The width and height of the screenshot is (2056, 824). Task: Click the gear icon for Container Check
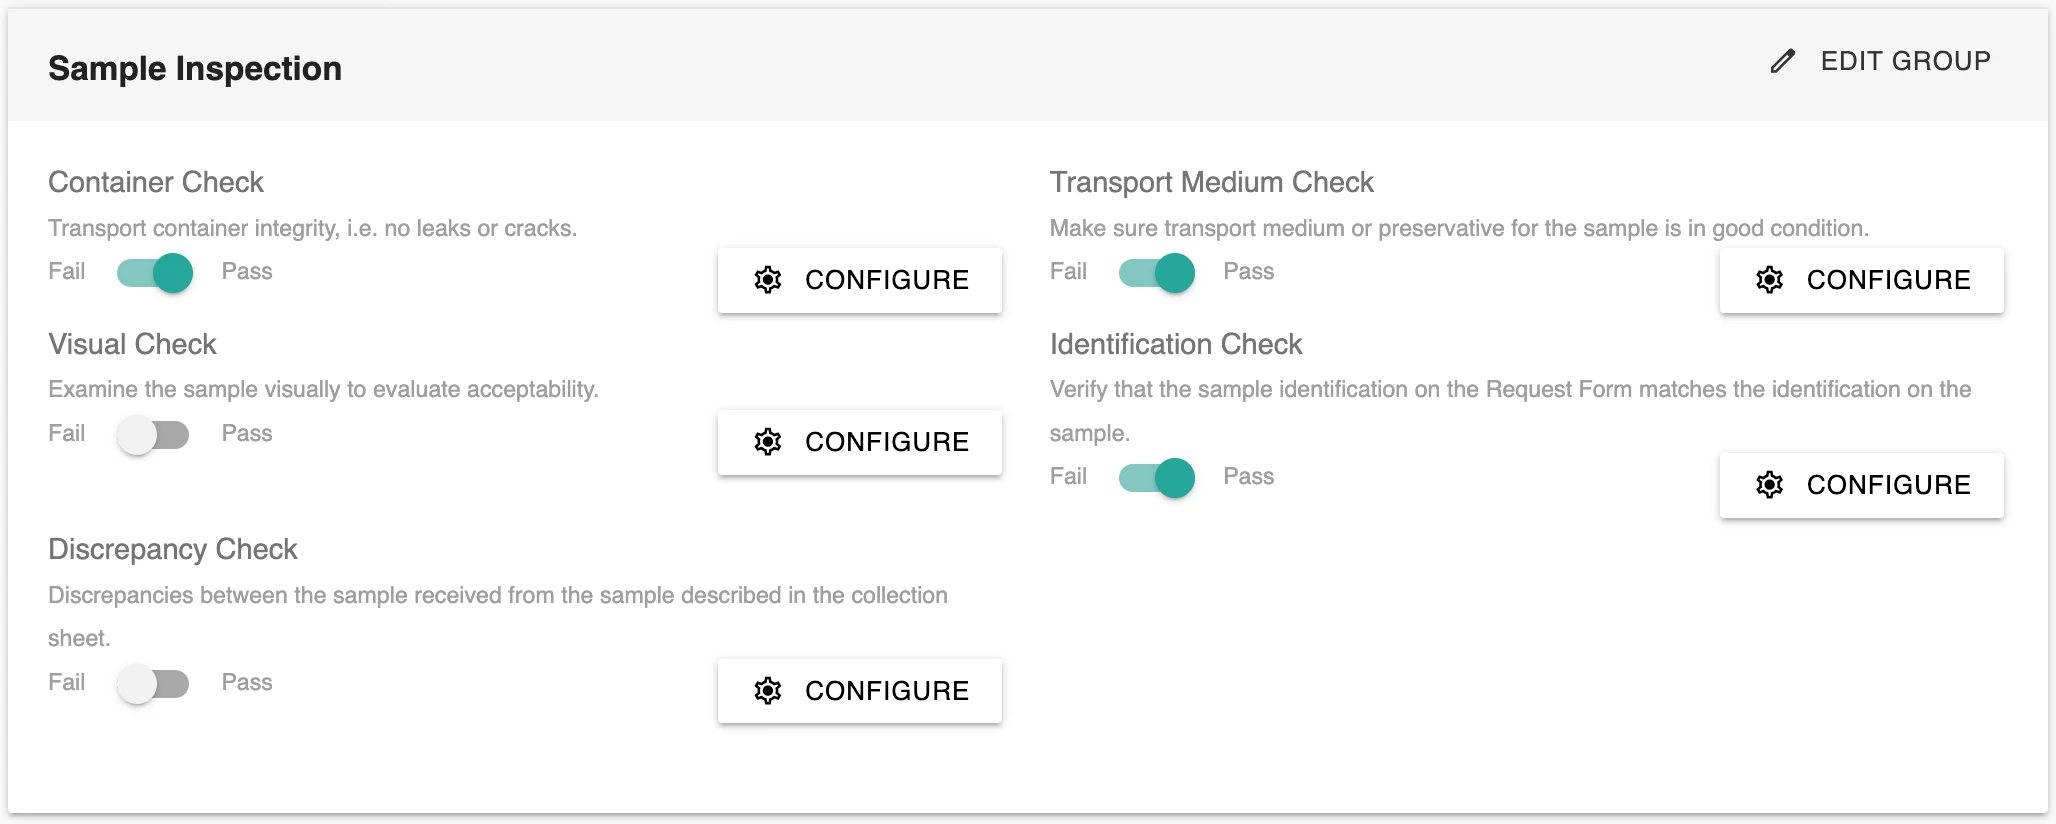[x=768, y=280]
